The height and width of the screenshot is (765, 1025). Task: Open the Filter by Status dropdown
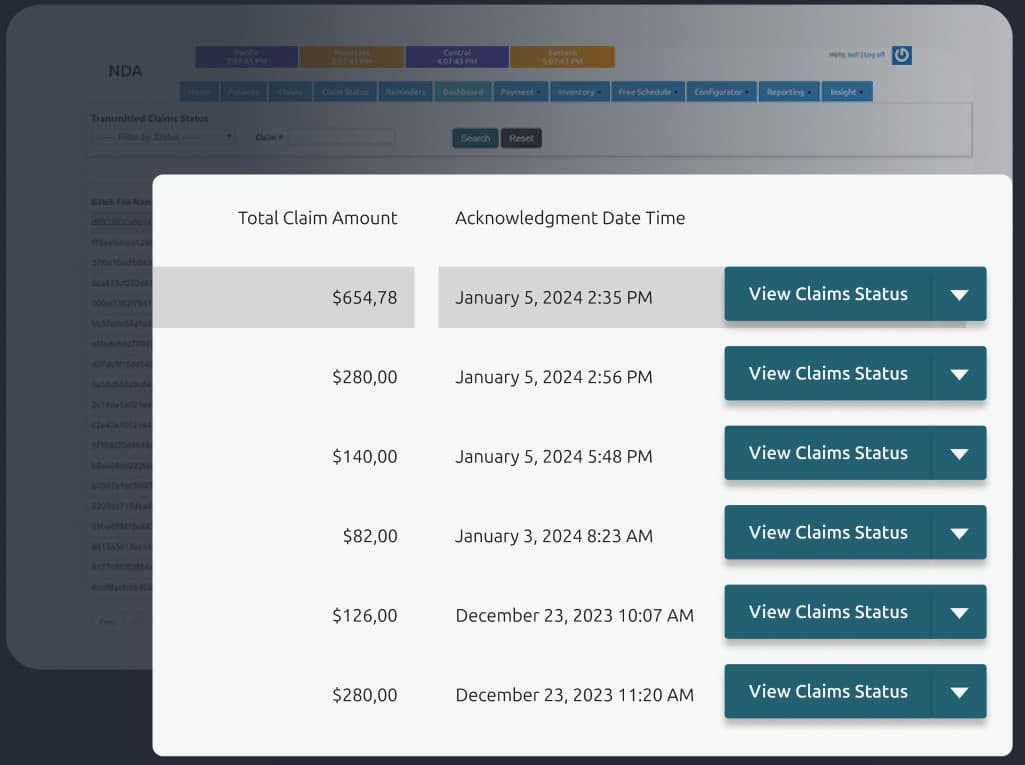pos(162,137)
